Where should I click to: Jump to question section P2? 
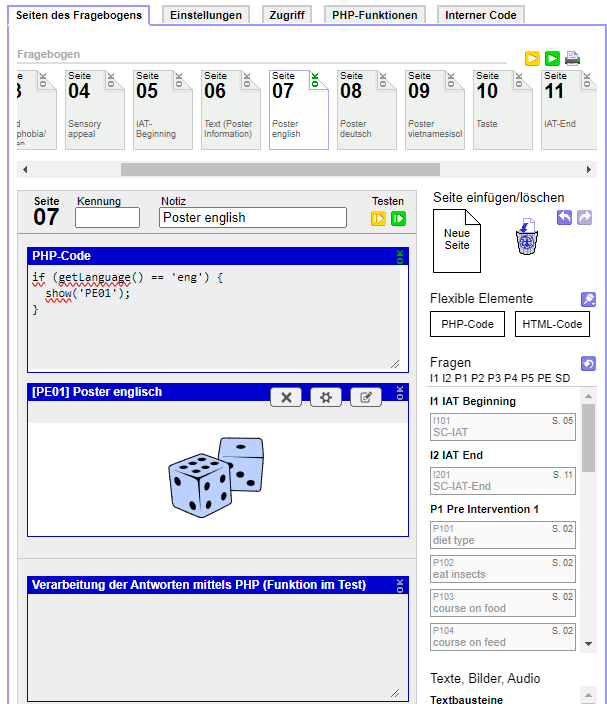(x=477, y=378)
